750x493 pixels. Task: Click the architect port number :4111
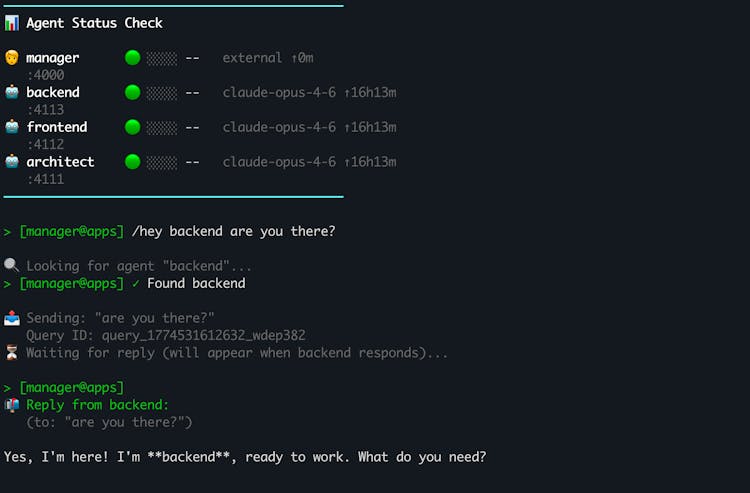point(46,179)
